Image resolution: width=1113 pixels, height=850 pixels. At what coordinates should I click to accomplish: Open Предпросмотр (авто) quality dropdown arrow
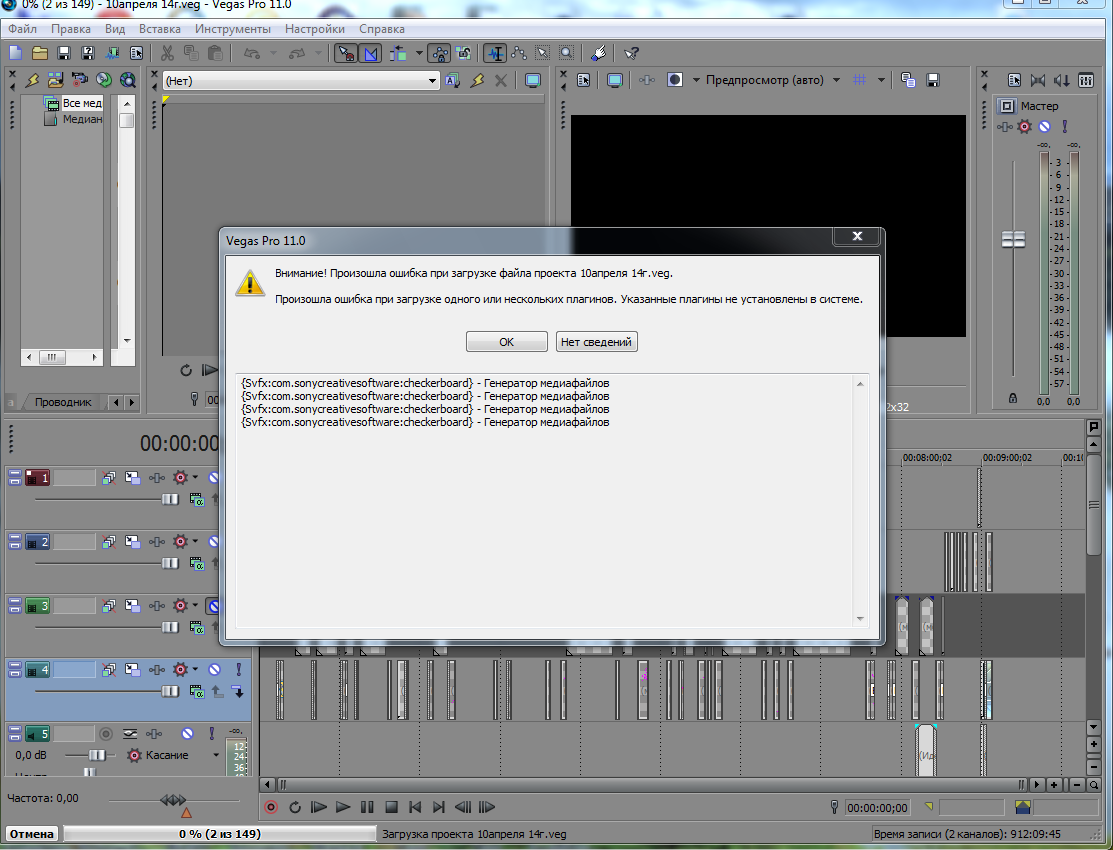(836, 80)
